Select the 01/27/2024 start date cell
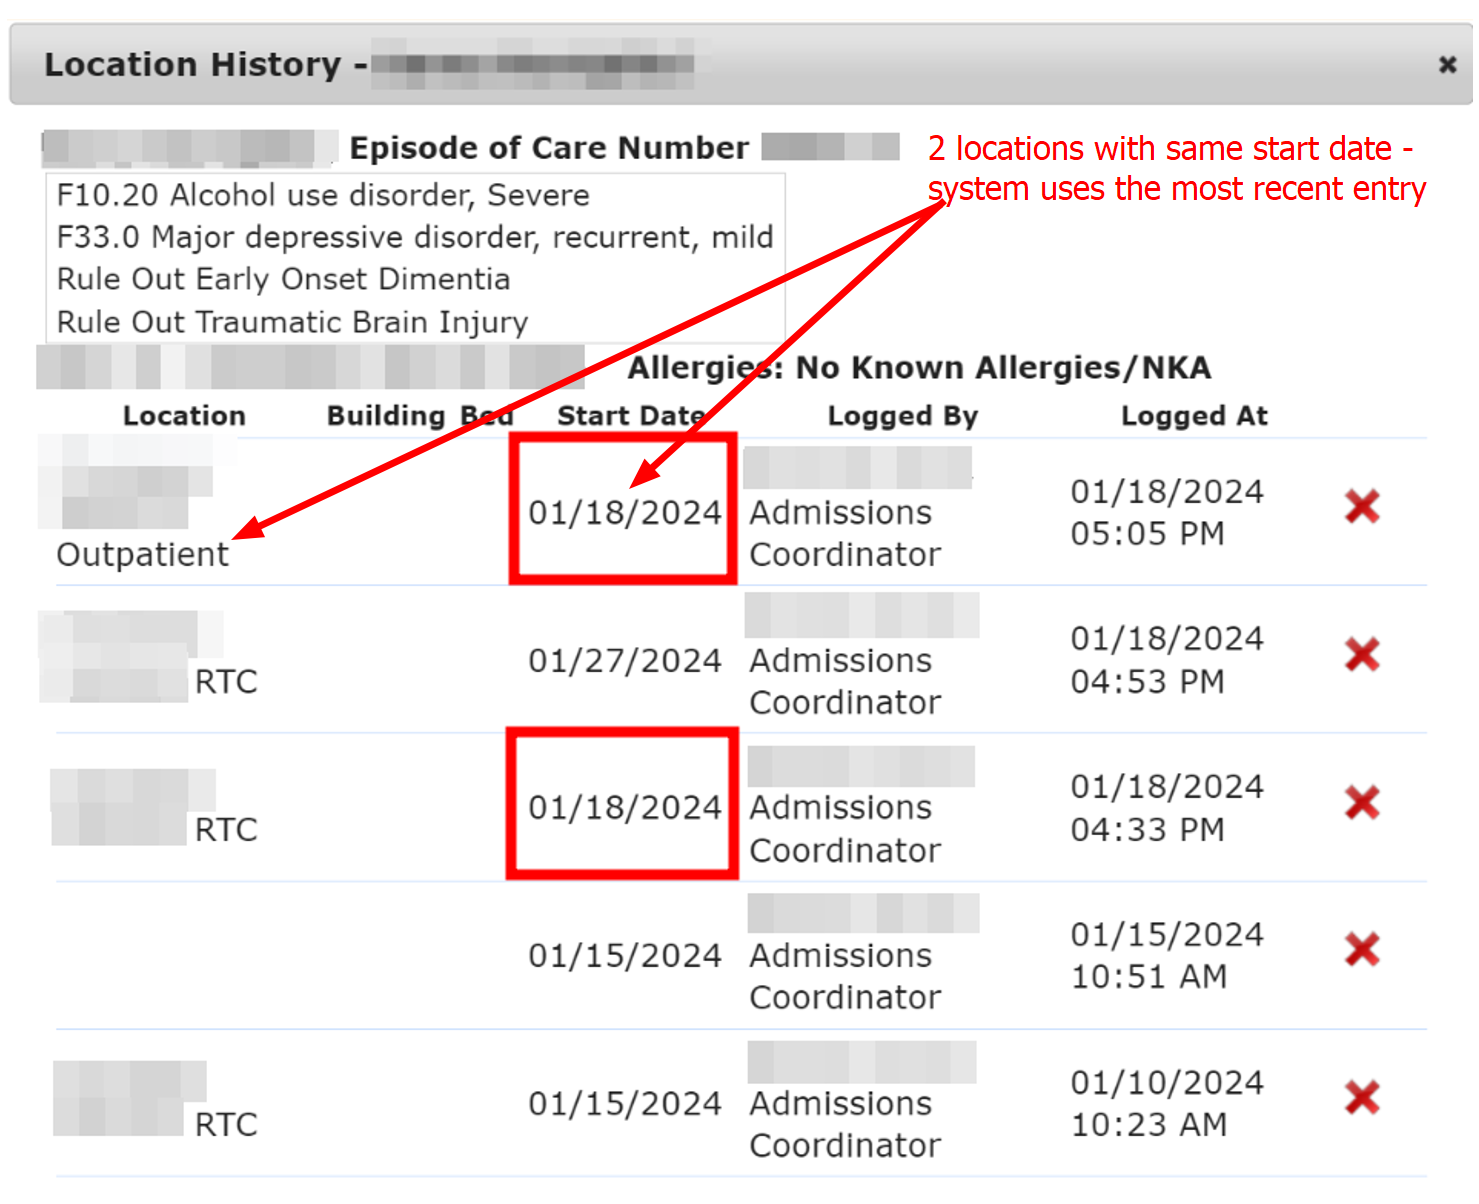 [625, 661]
